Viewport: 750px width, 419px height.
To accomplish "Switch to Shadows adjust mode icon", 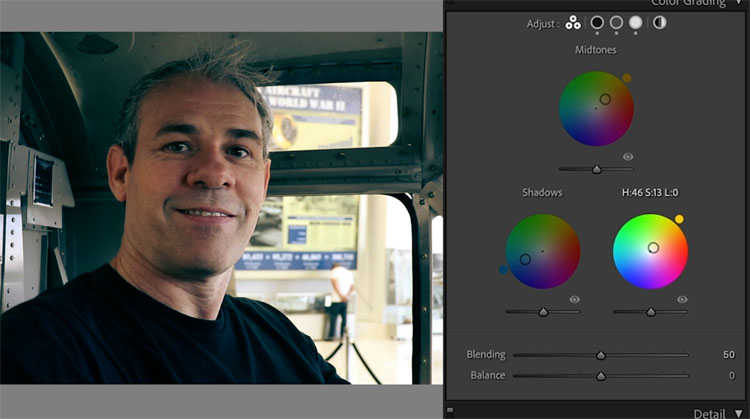I will (x=597, y=22).
